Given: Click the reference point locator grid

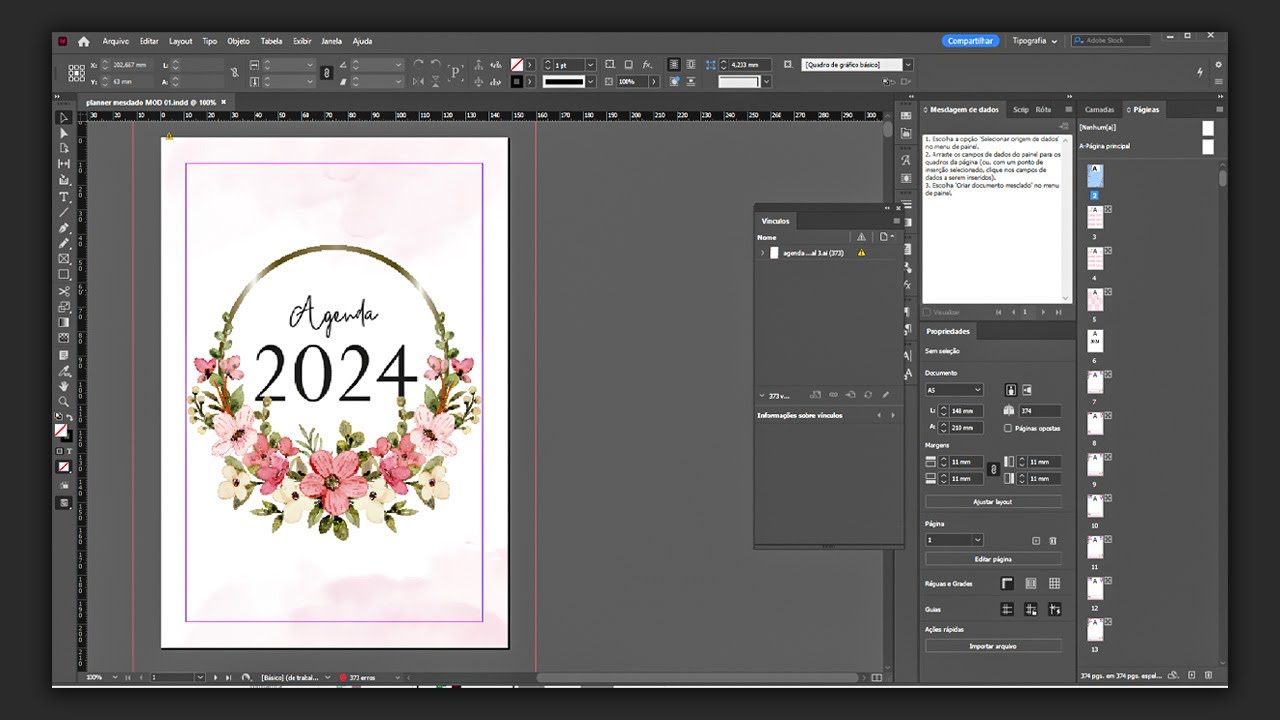Looking at the screenshot, I should point(77,72).
